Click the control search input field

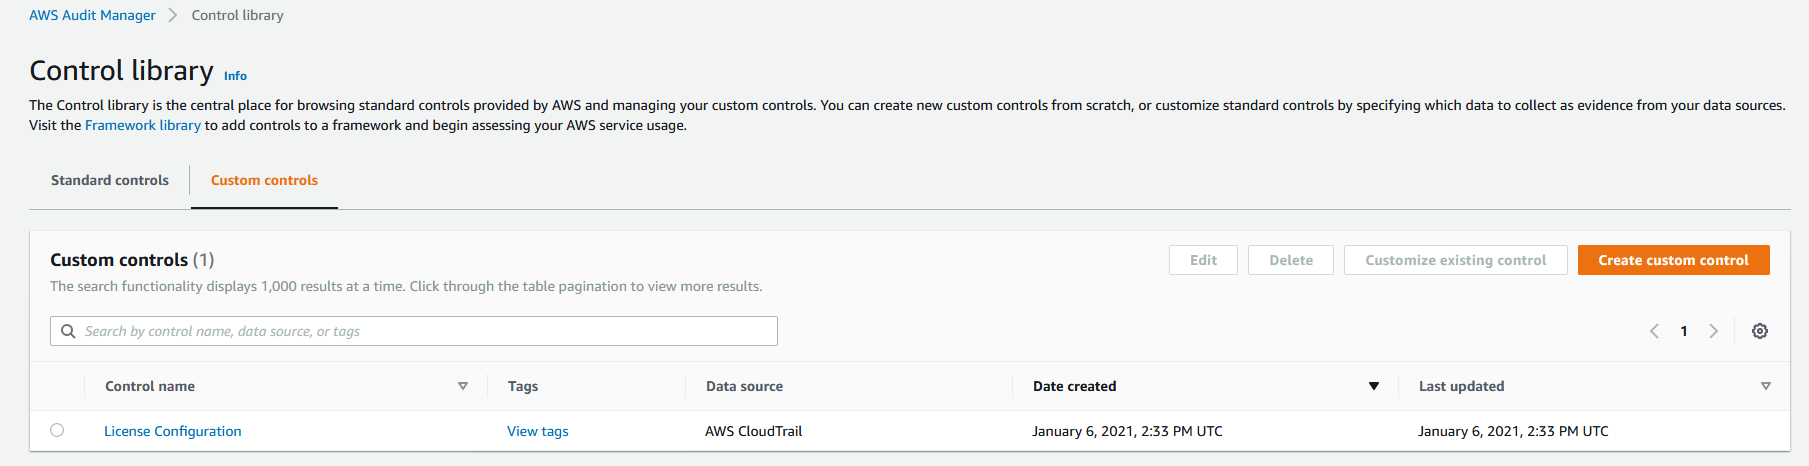414,331
